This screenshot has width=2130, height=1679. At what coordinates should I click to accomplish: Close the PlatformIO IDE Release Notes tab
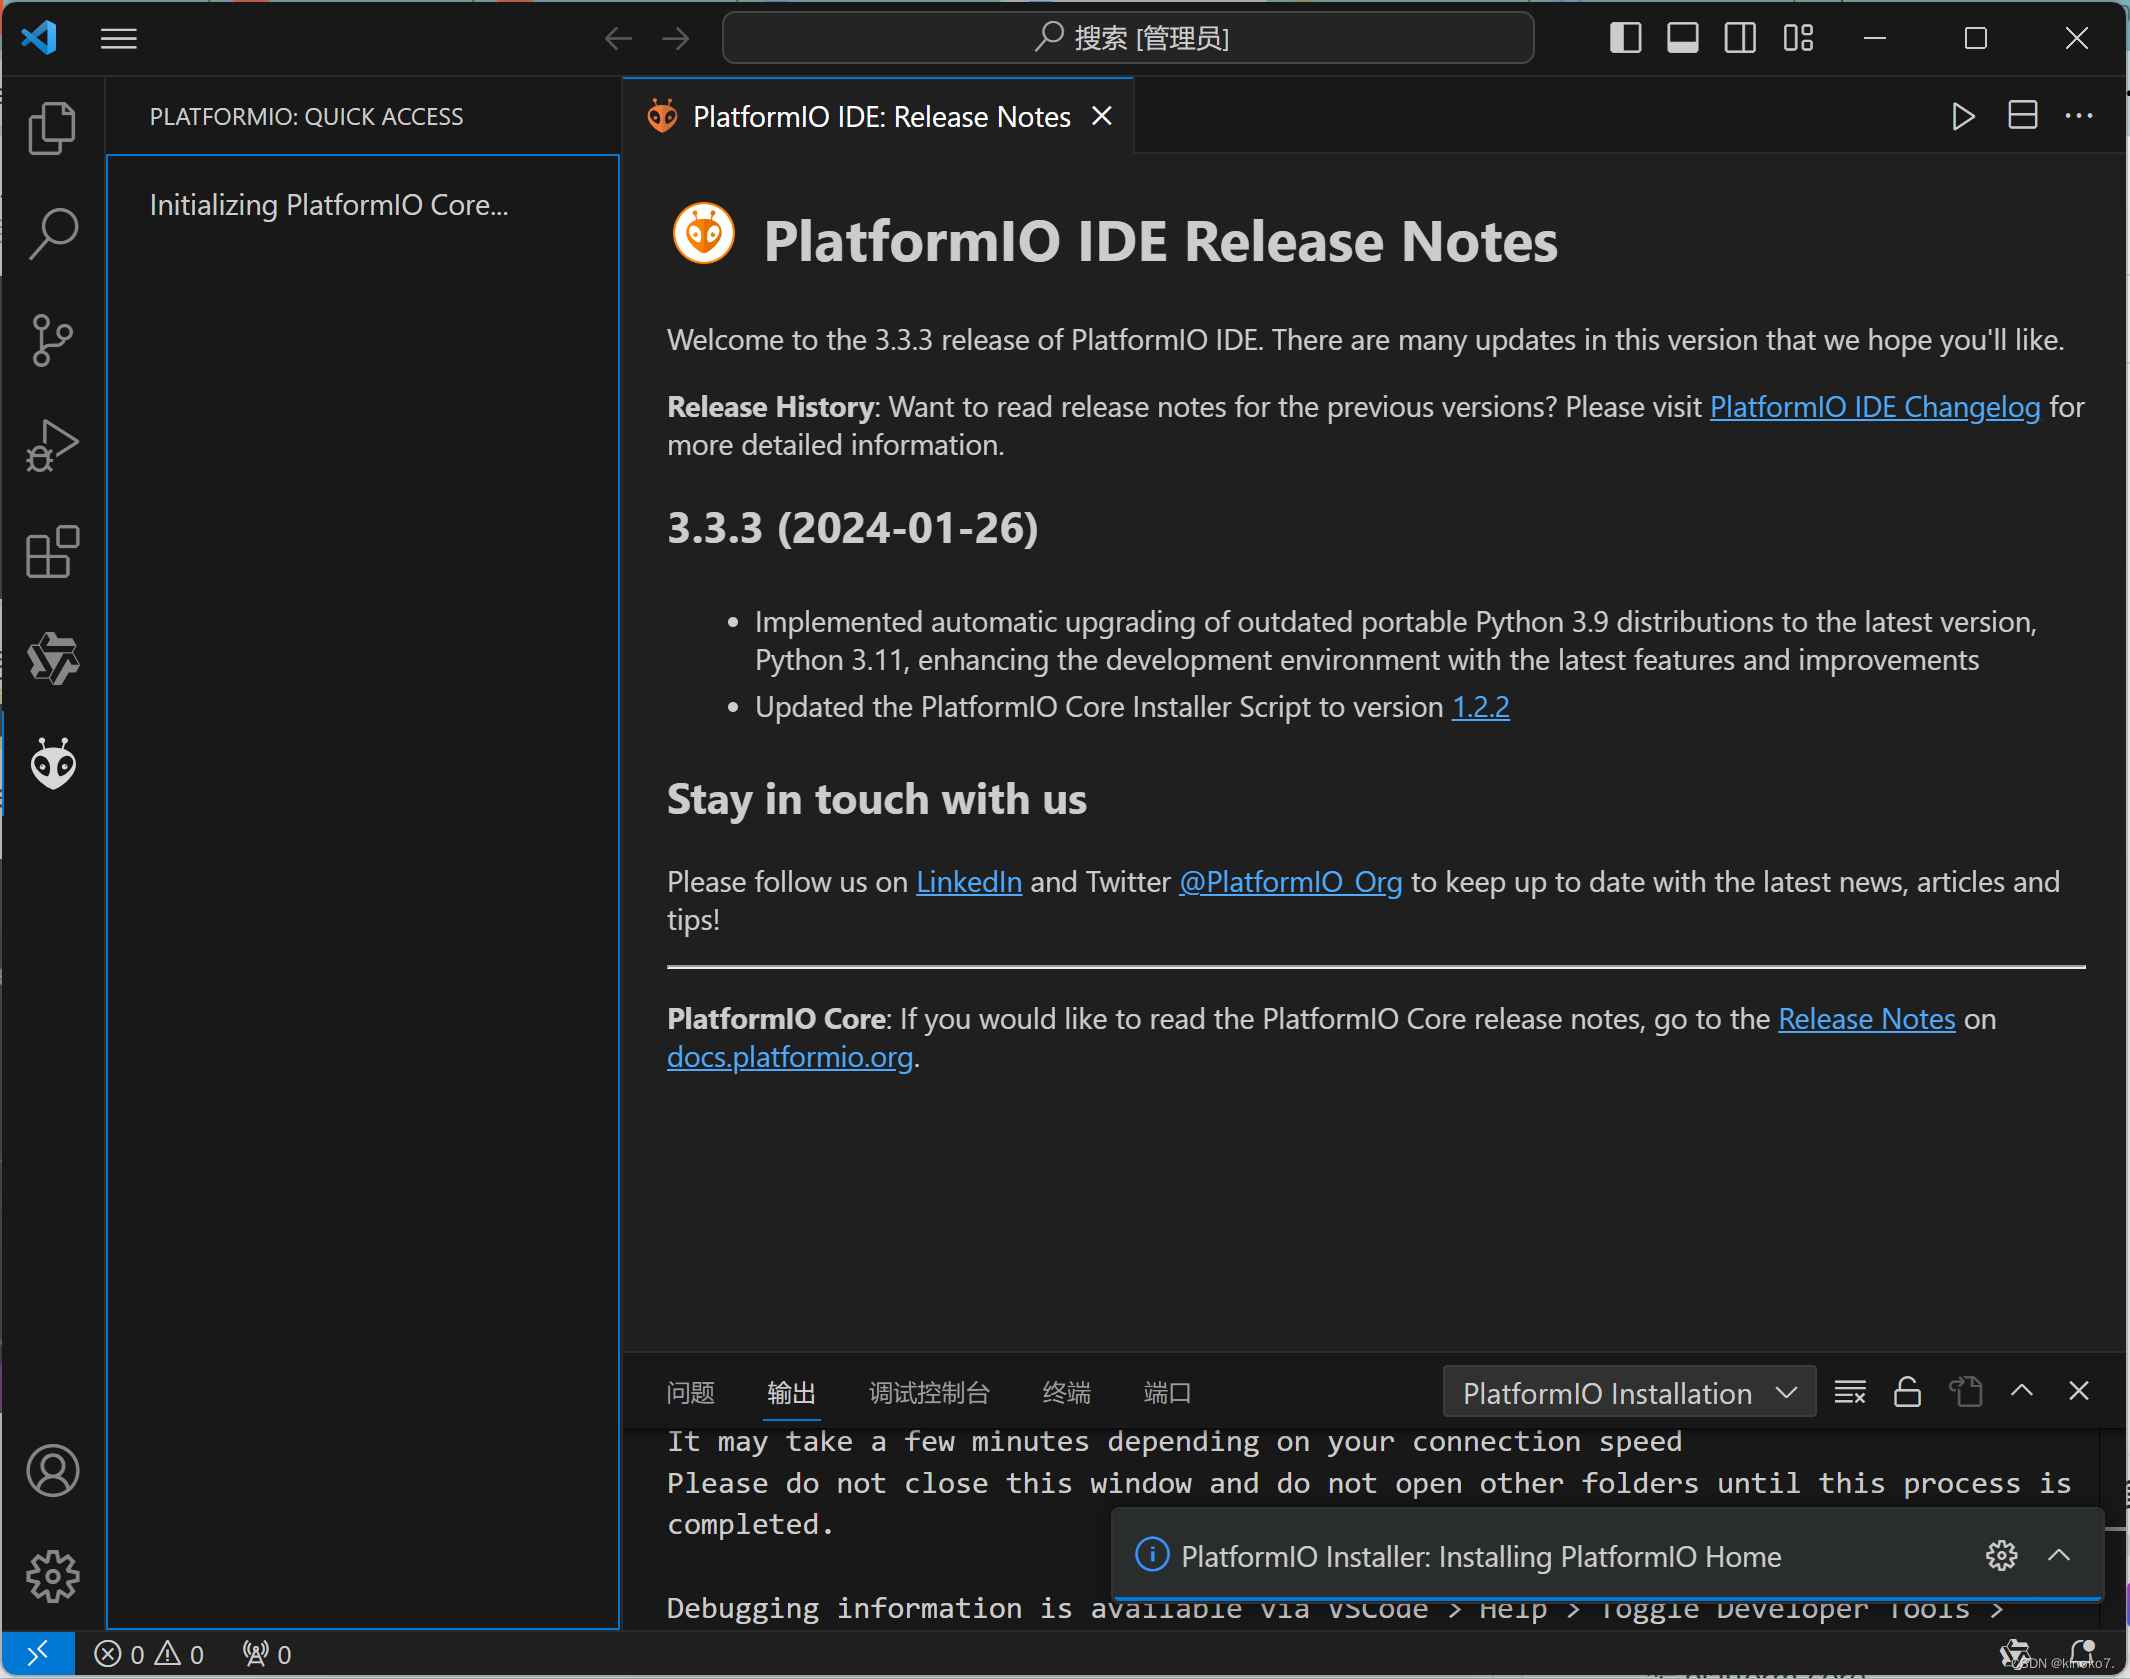(x=1102, y=116)
